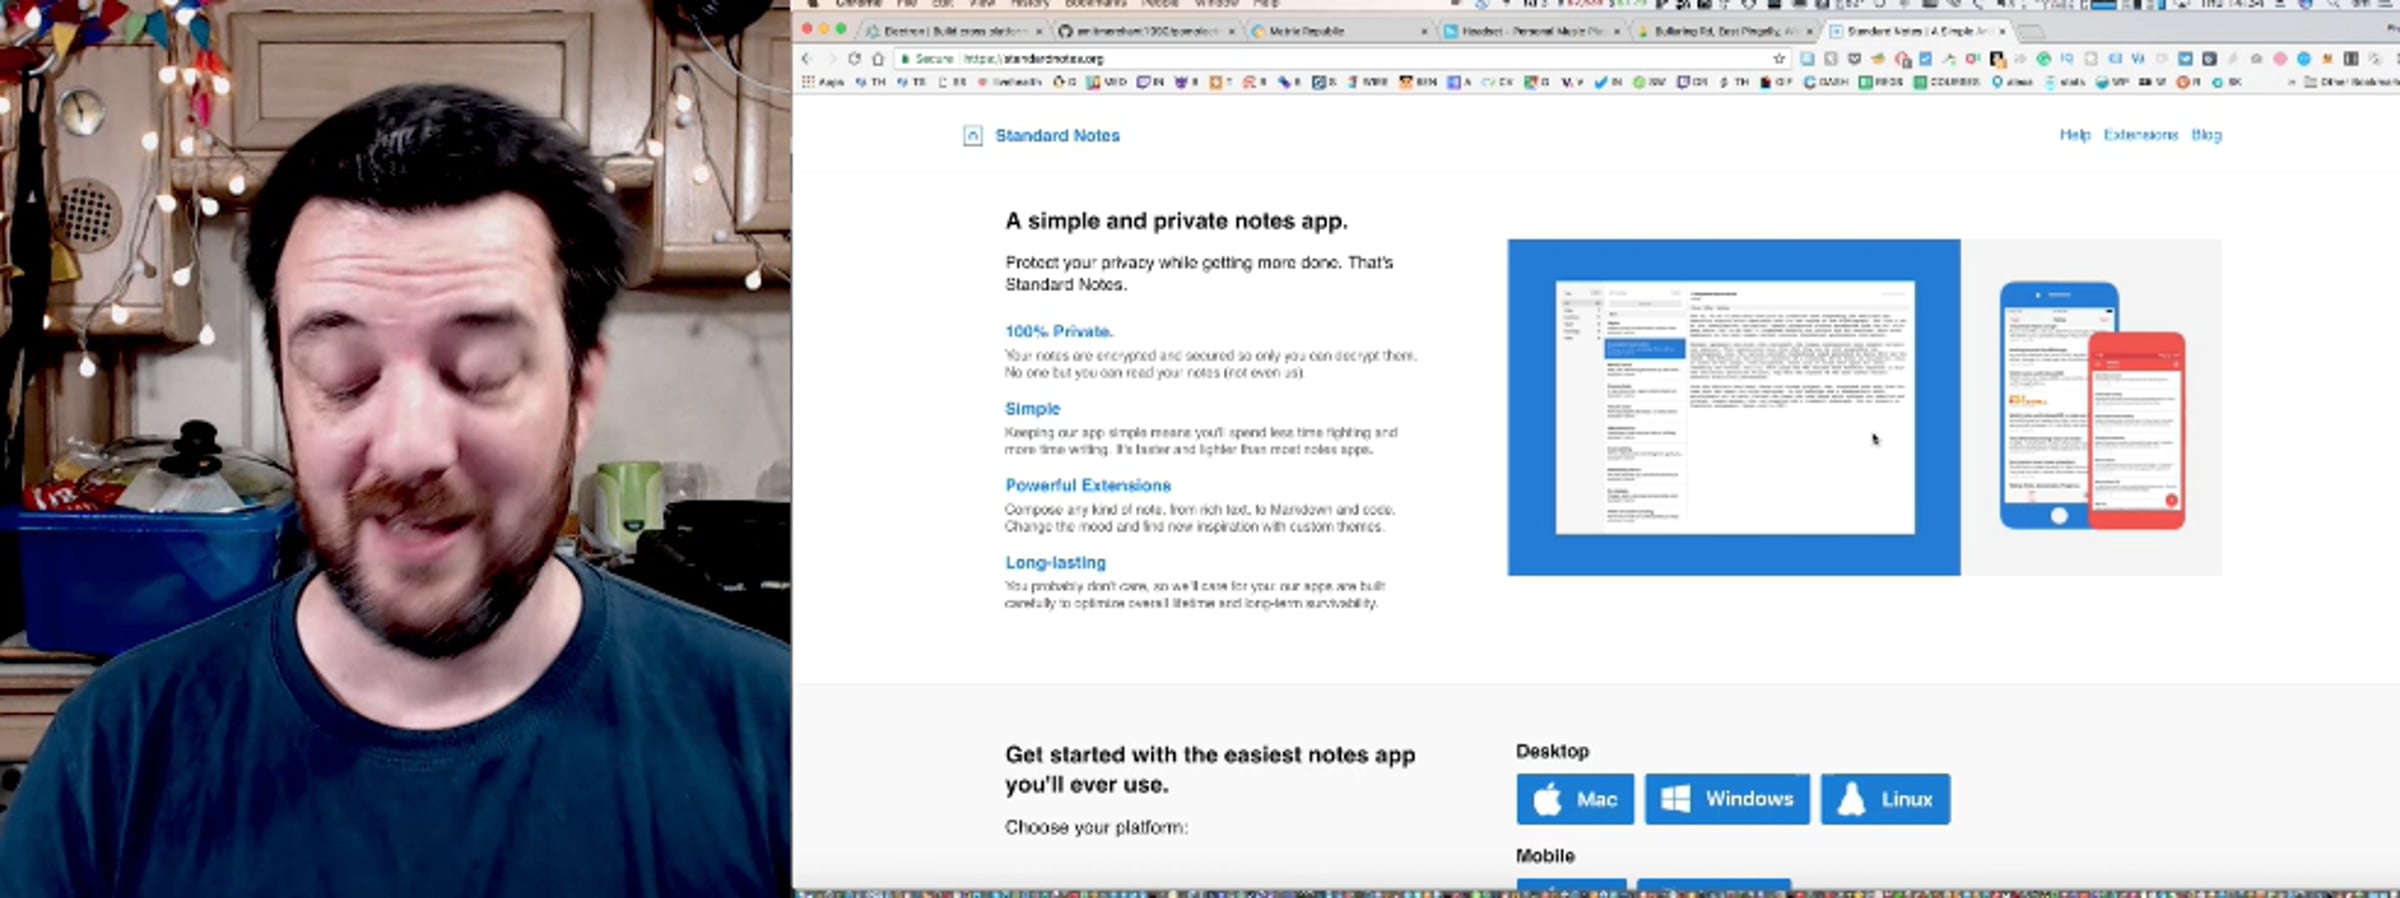The height and width of the screenshot is (898, 2400).
Task: Click the 'Long-lasting' heading
Action: pyautogui.click(x=1055, y=563)
